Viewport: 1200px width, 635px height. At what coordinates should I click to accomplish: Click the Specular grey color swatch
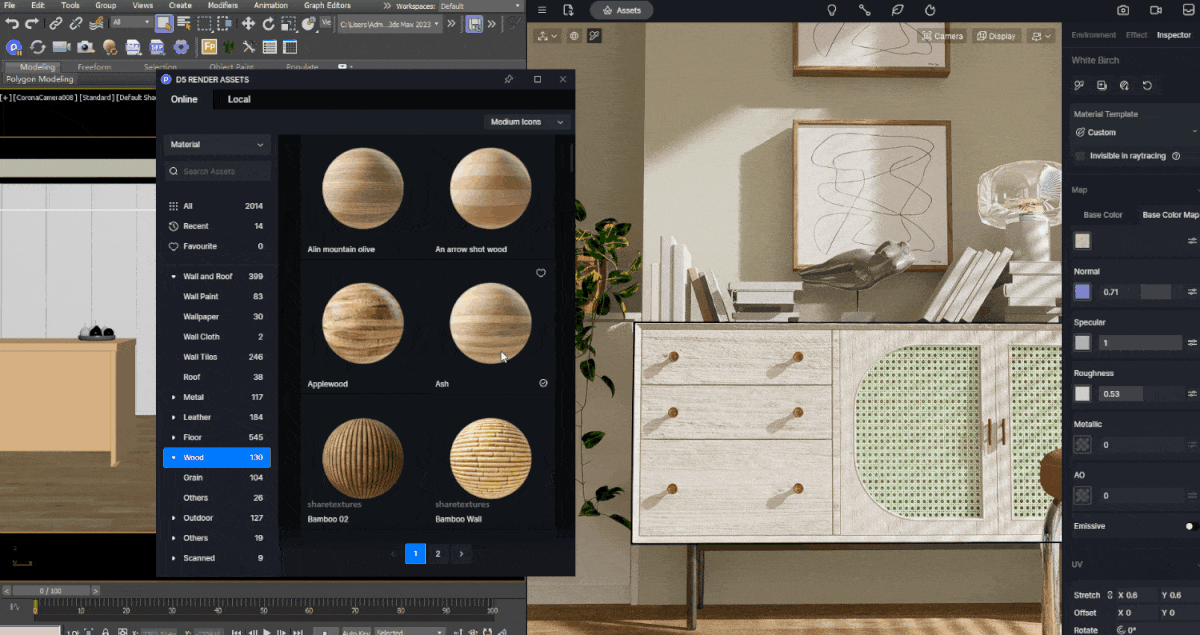tap(1082, 343)
